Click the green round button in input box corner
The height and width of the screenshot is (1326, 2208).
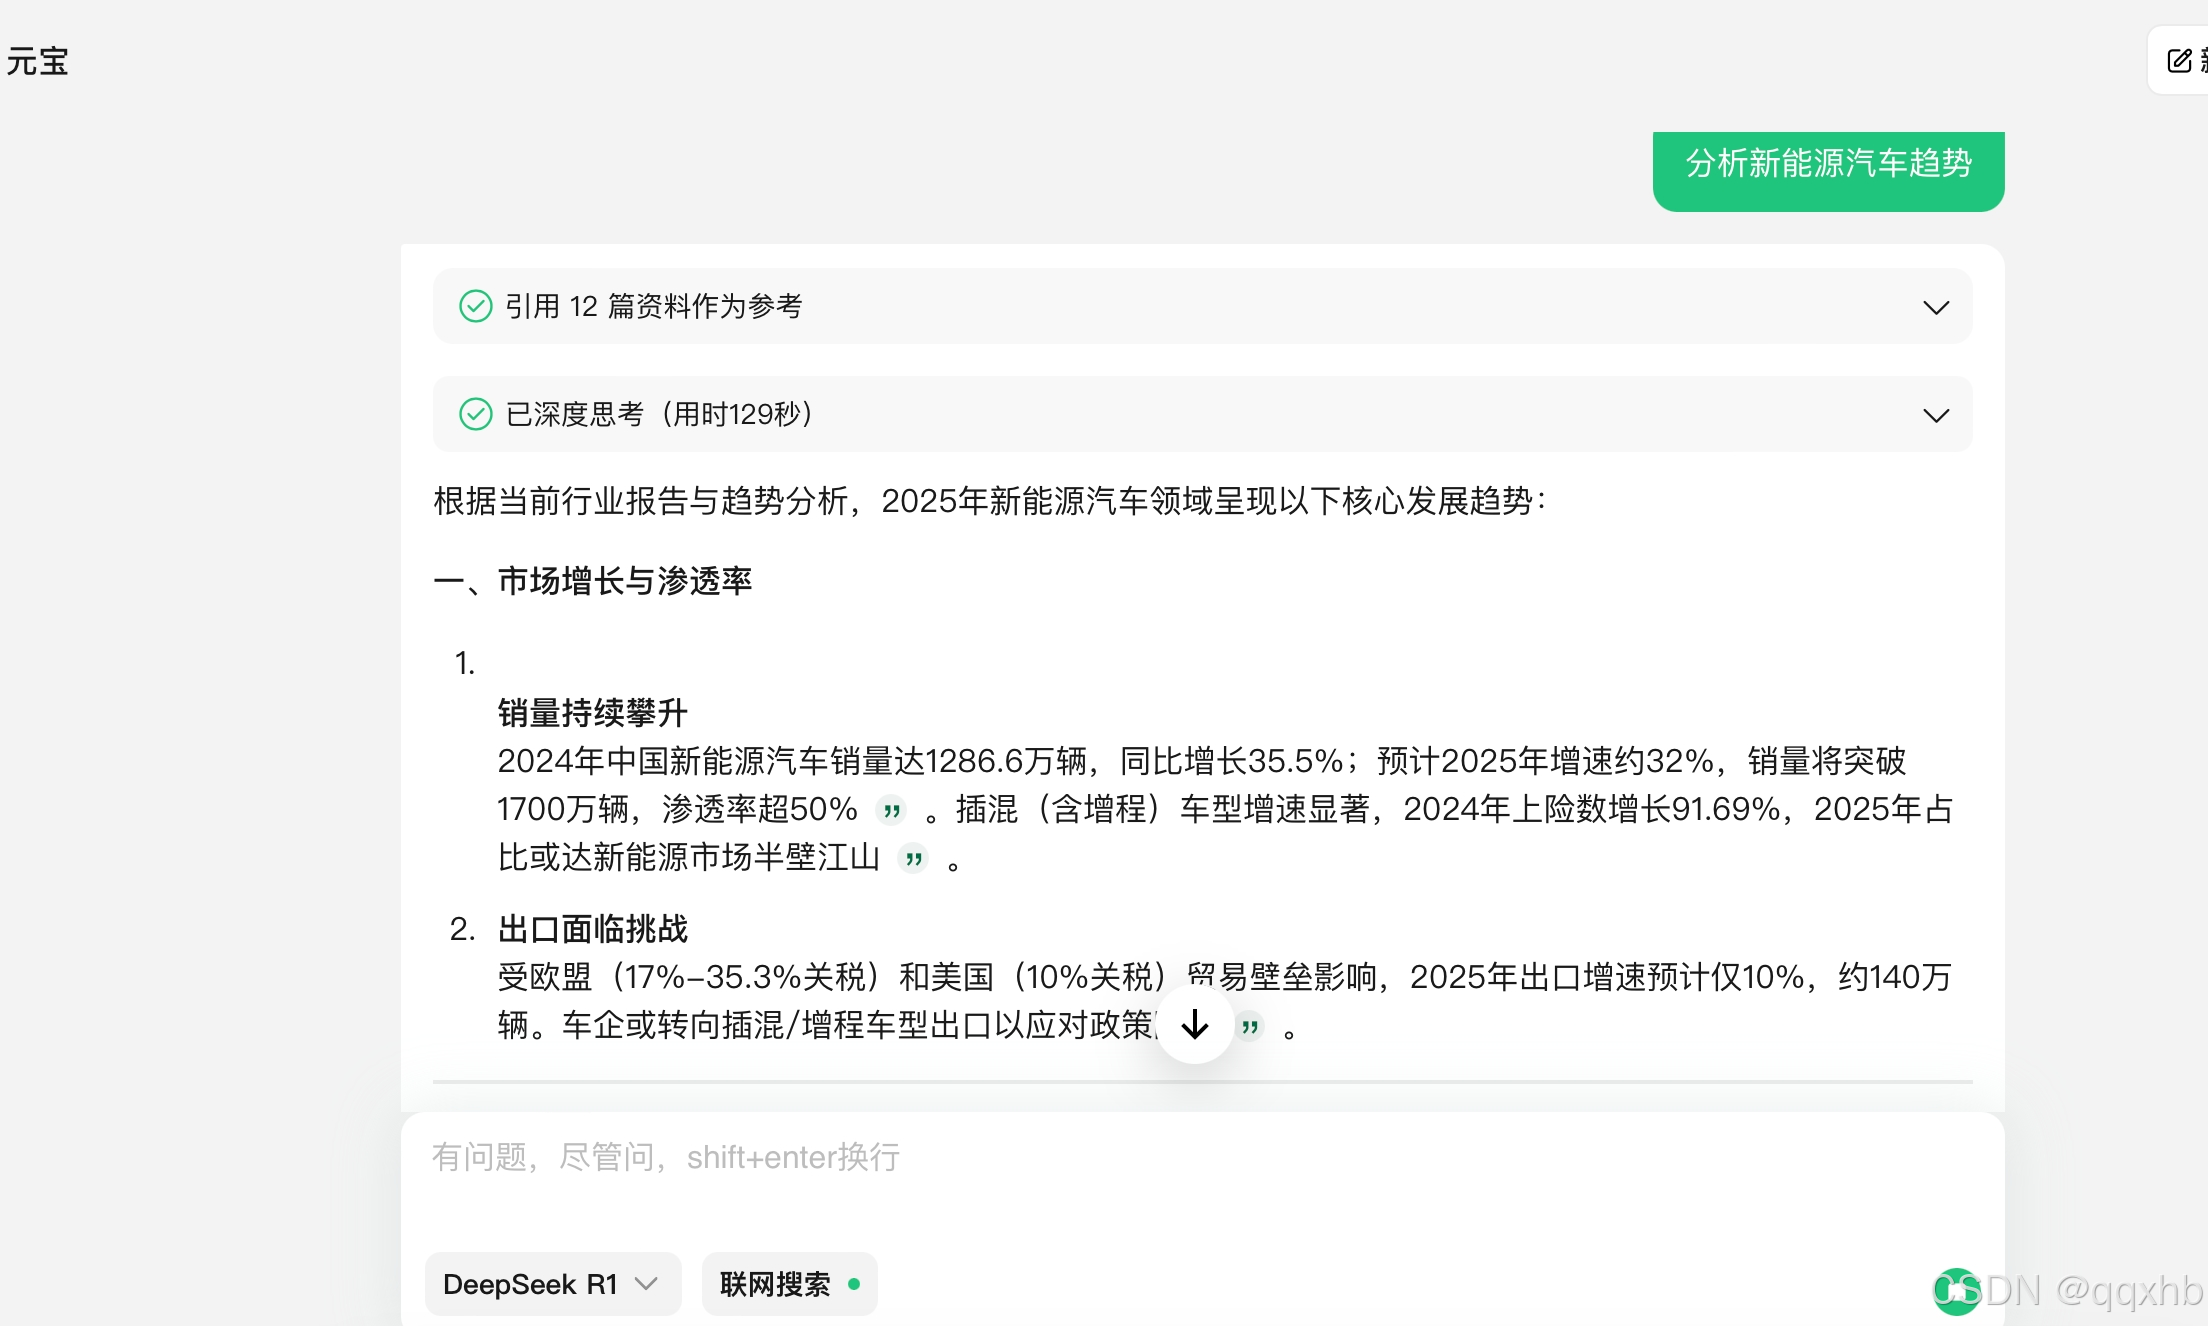tap(1956, 1291)
